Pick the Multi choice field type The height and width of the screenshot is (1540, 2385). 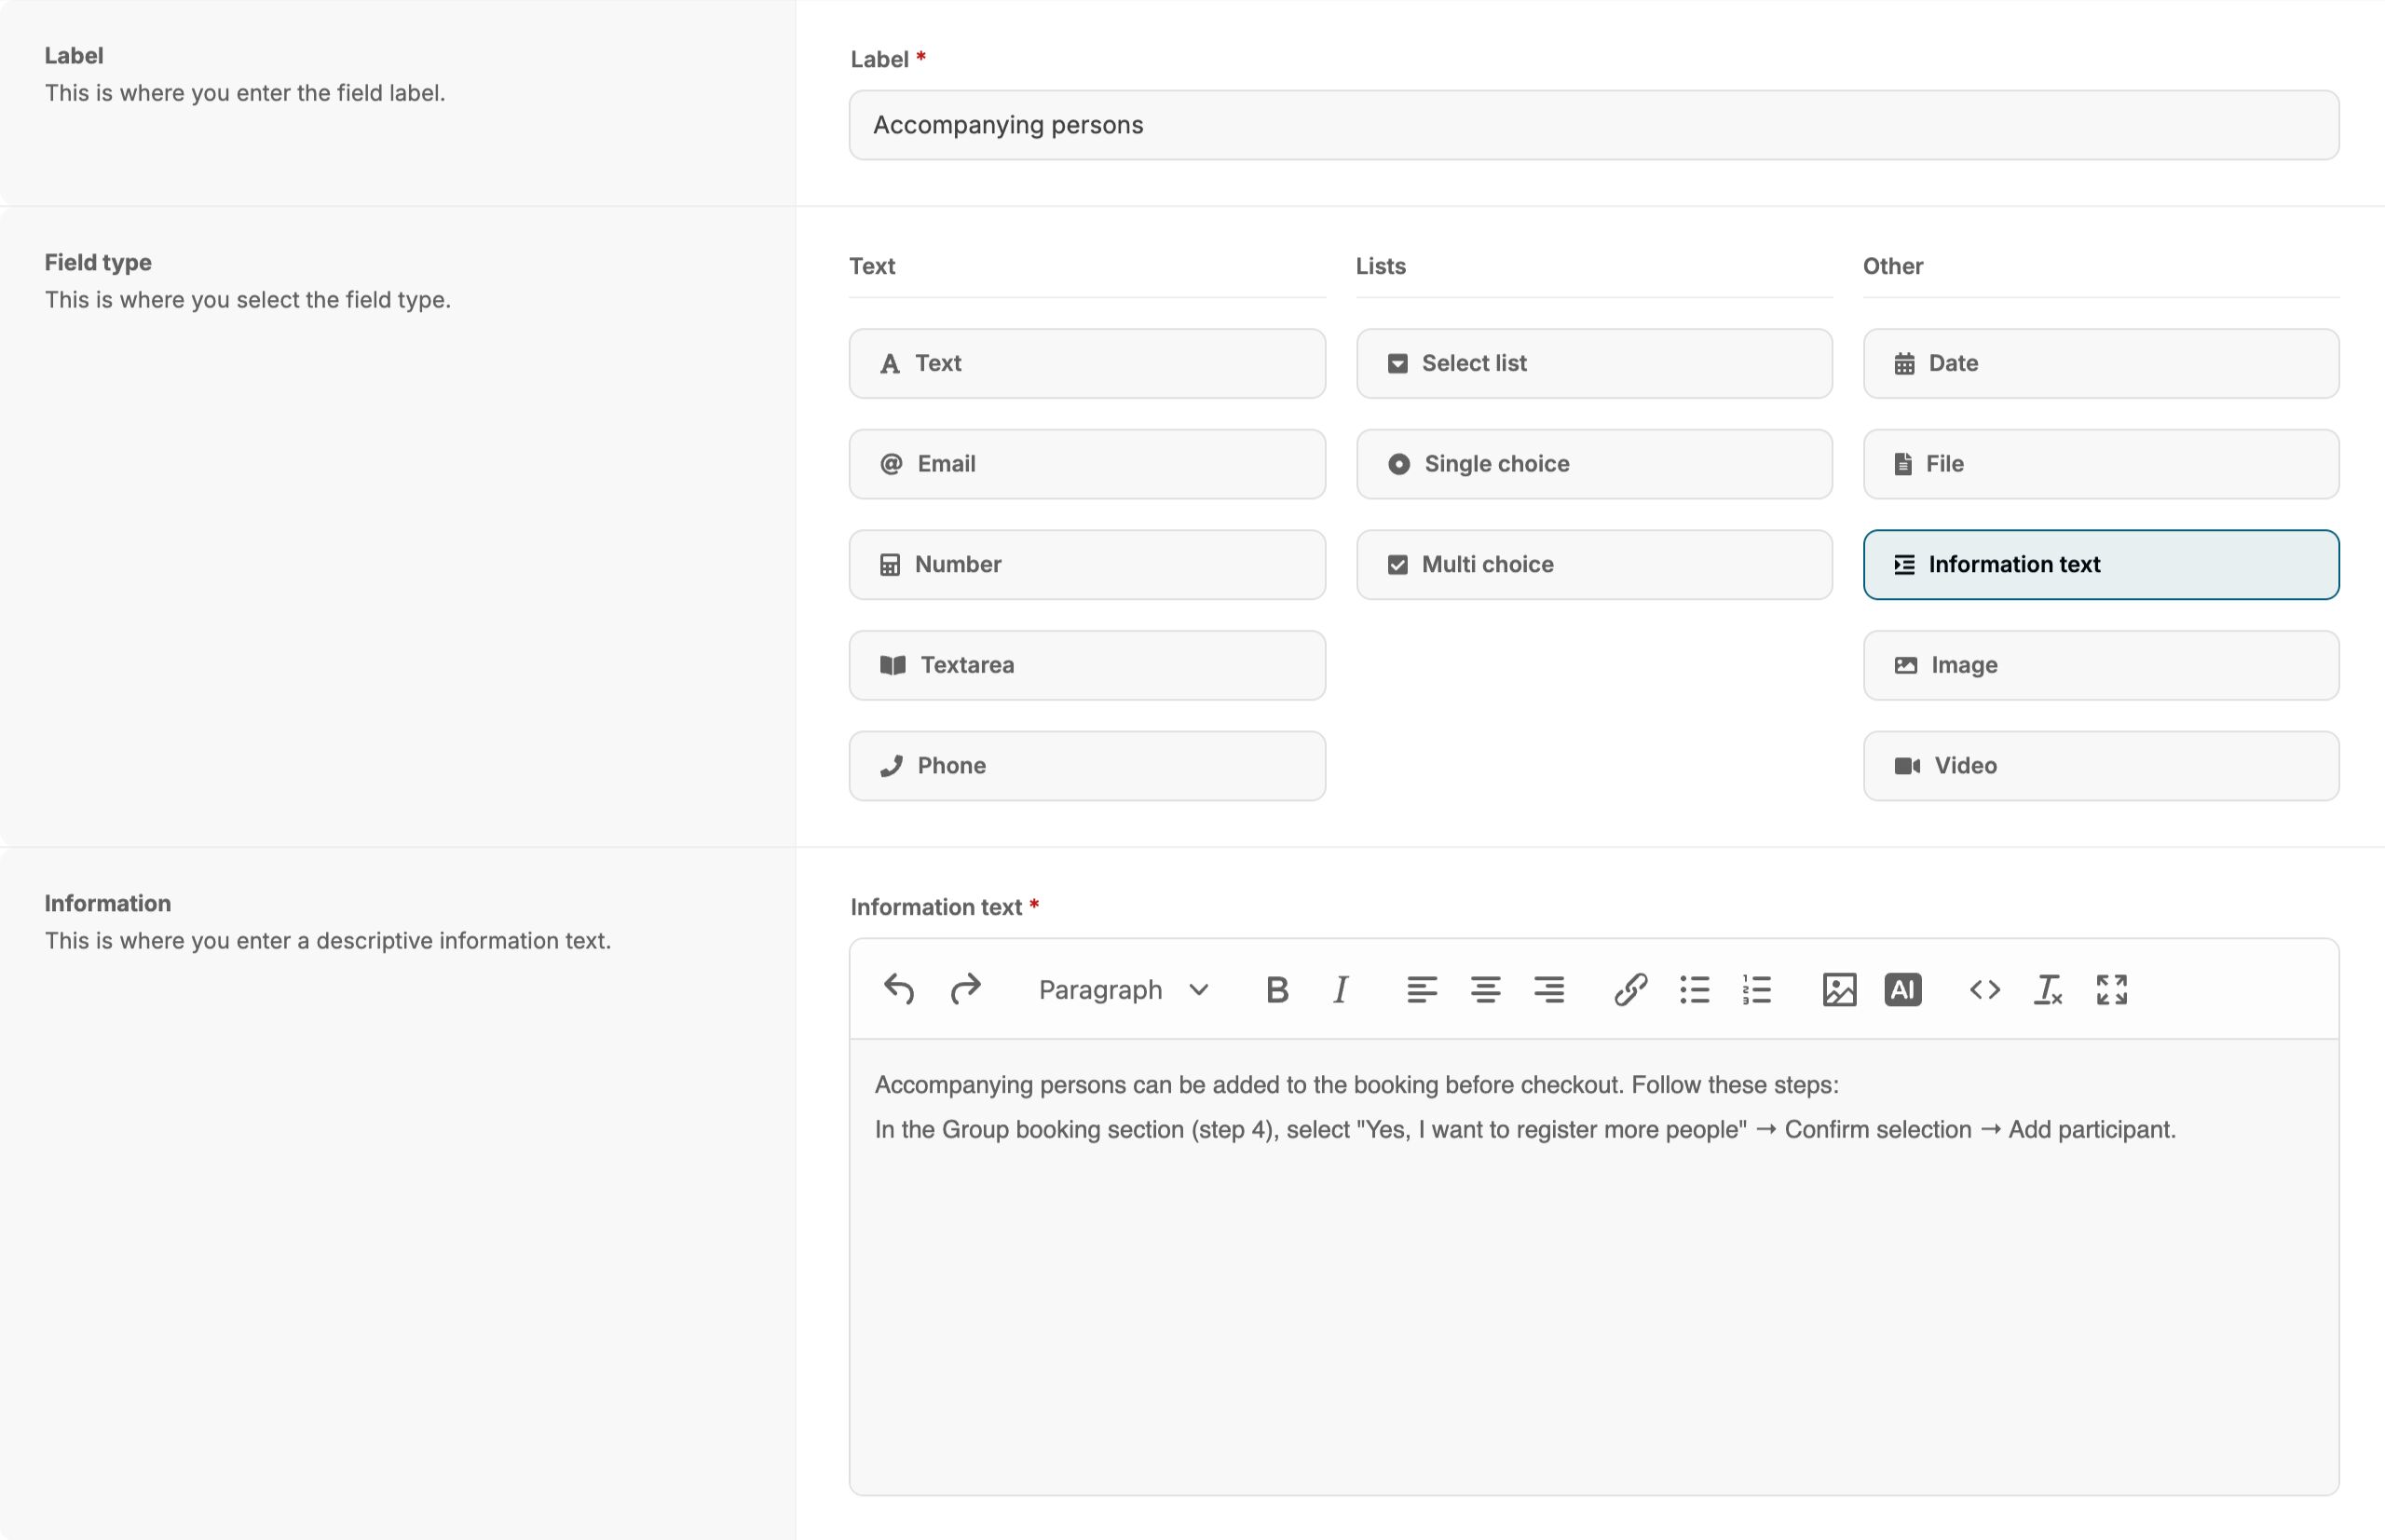tap(1593, 564)
